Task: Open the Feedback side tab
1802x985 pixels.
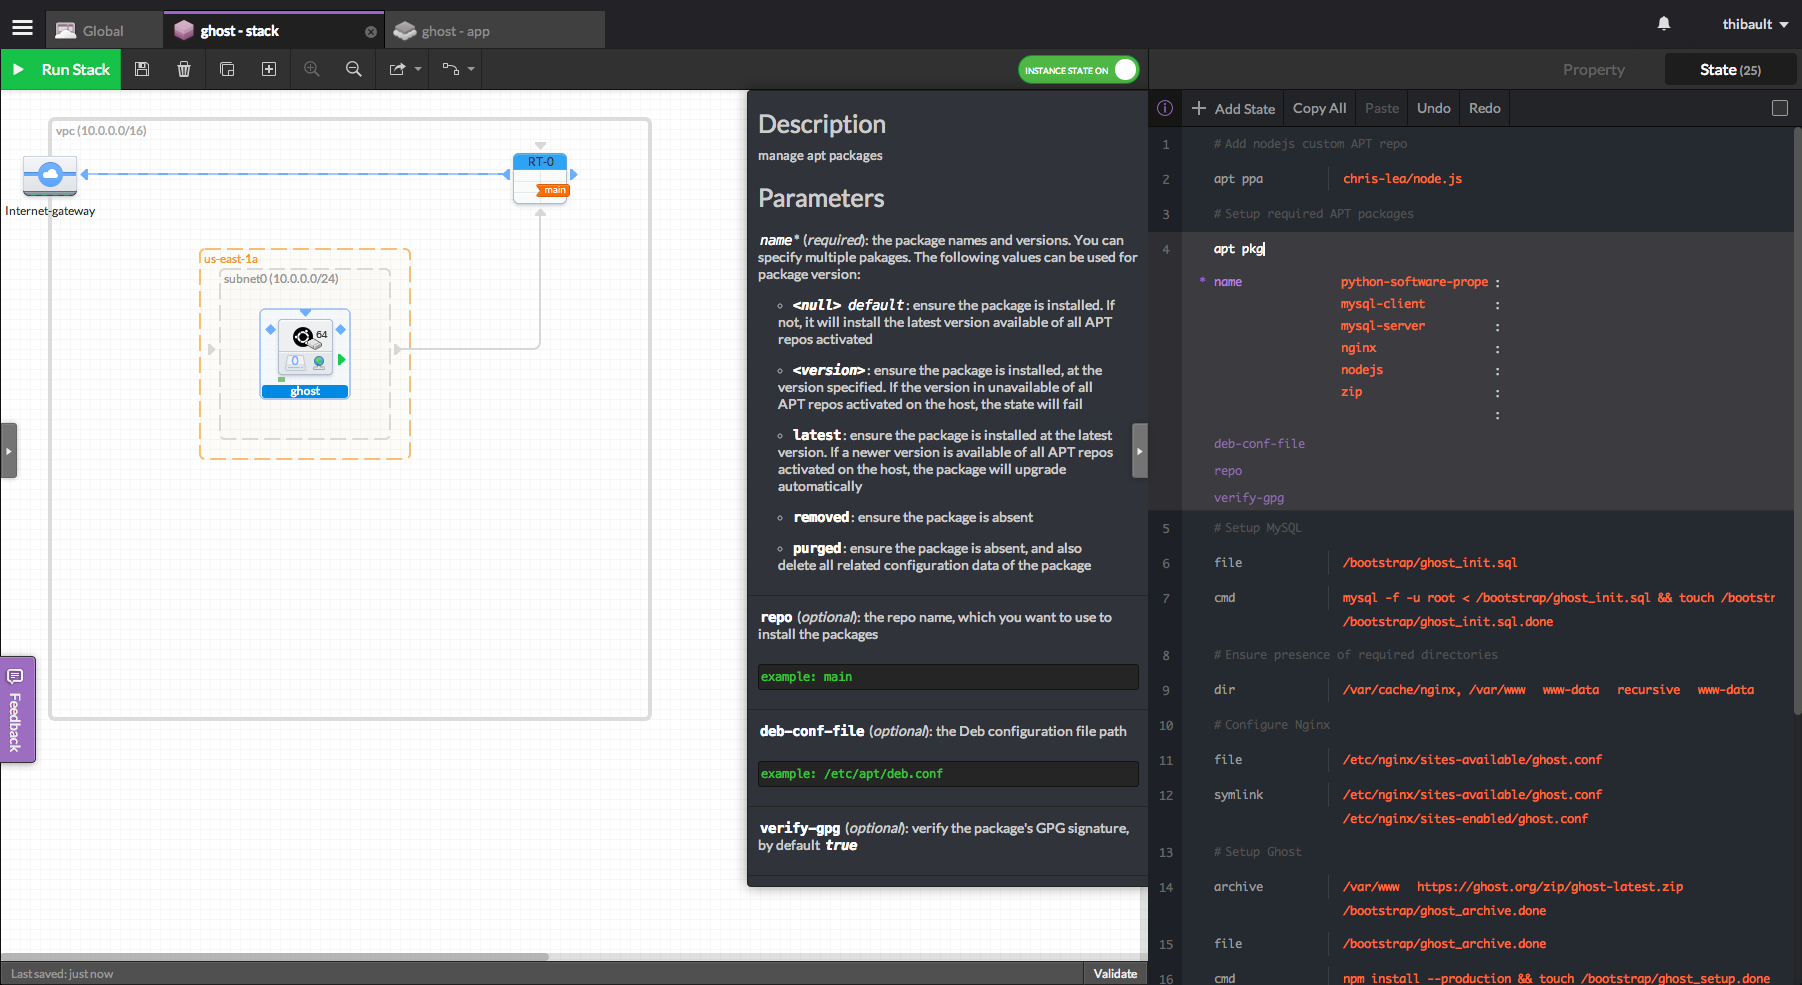Action: pos(17,709)
